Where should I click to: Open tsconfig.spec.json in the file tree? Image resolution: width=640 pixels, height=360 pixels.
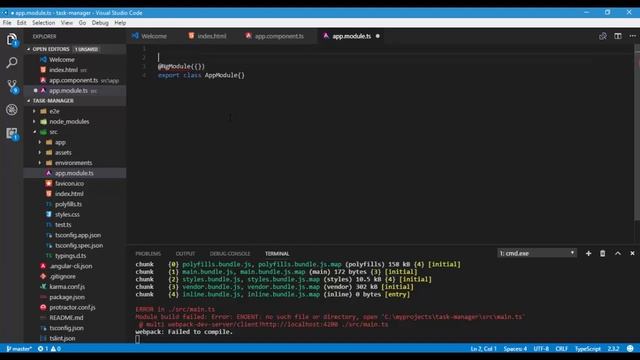pos(79,245)
